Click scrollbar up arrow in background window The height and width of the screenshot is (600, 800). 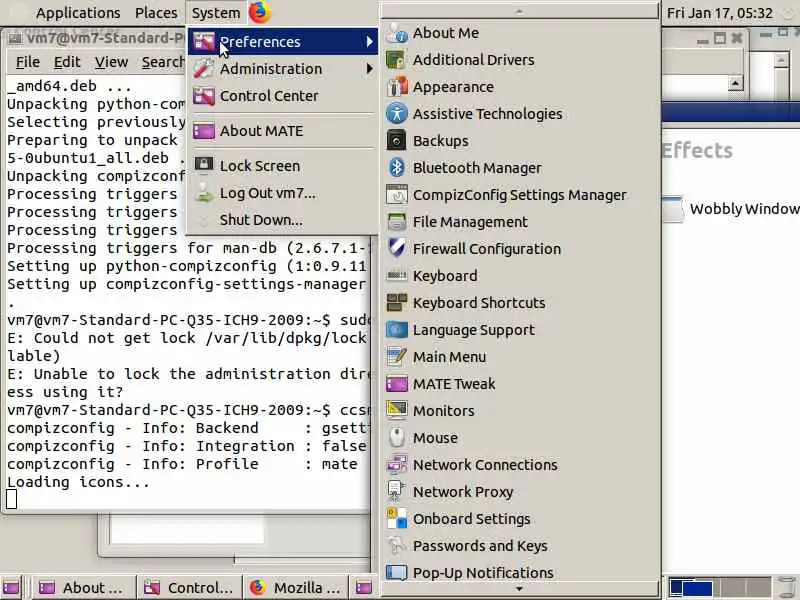coord(735,83)
